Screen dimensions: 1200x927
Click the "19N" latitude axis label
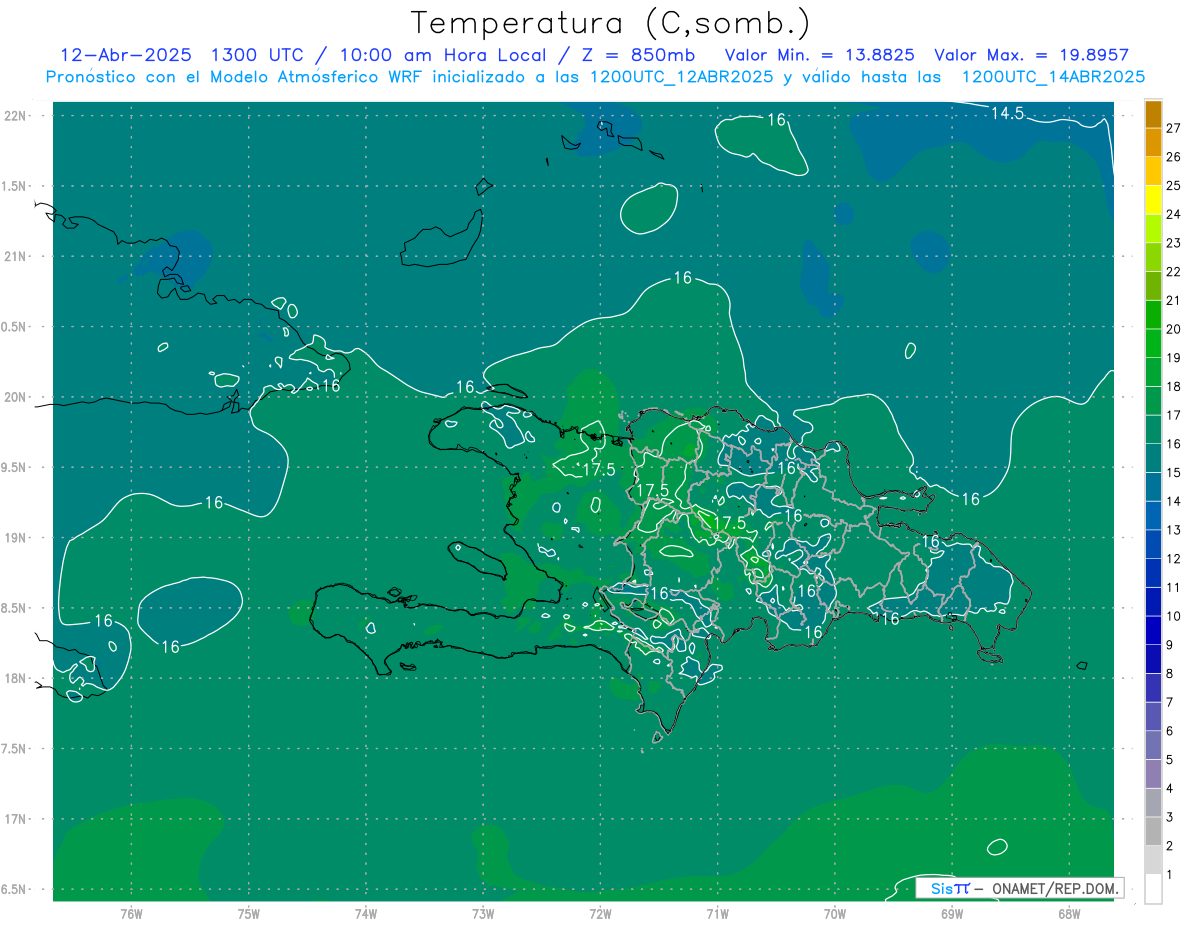pyautogui.click(x=16, y=538)
